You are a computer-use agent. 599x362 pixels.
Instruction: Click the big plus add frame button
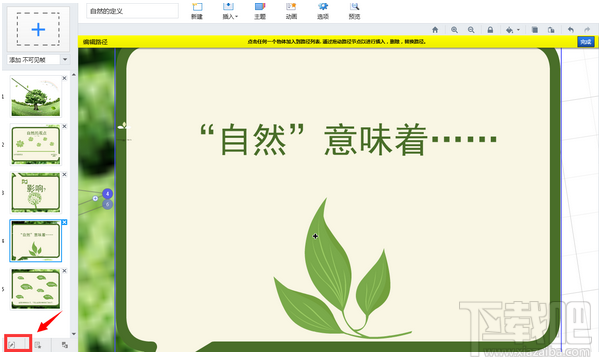coord(38,29)
